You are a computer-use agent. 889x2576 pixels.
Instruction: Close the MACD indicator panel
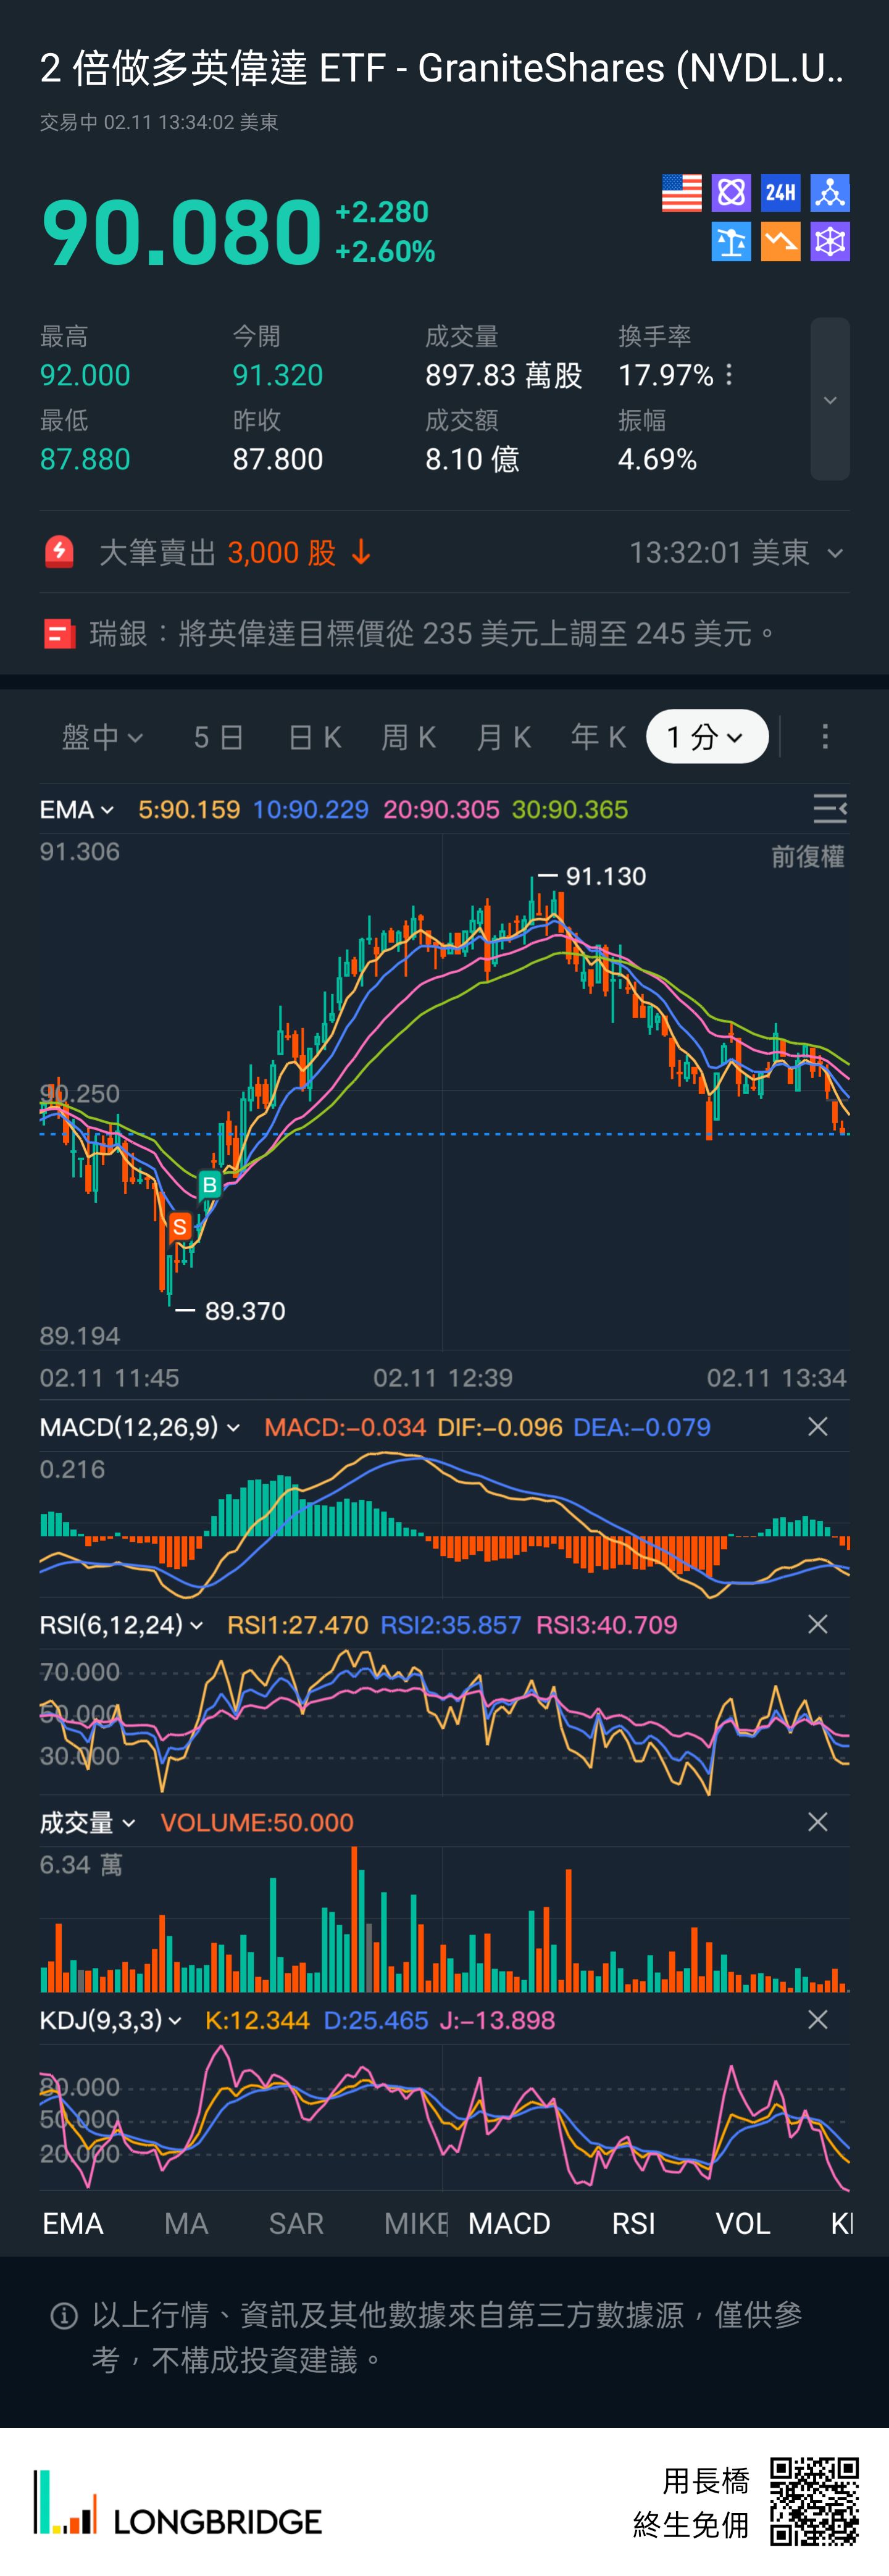click(817, 1426)
